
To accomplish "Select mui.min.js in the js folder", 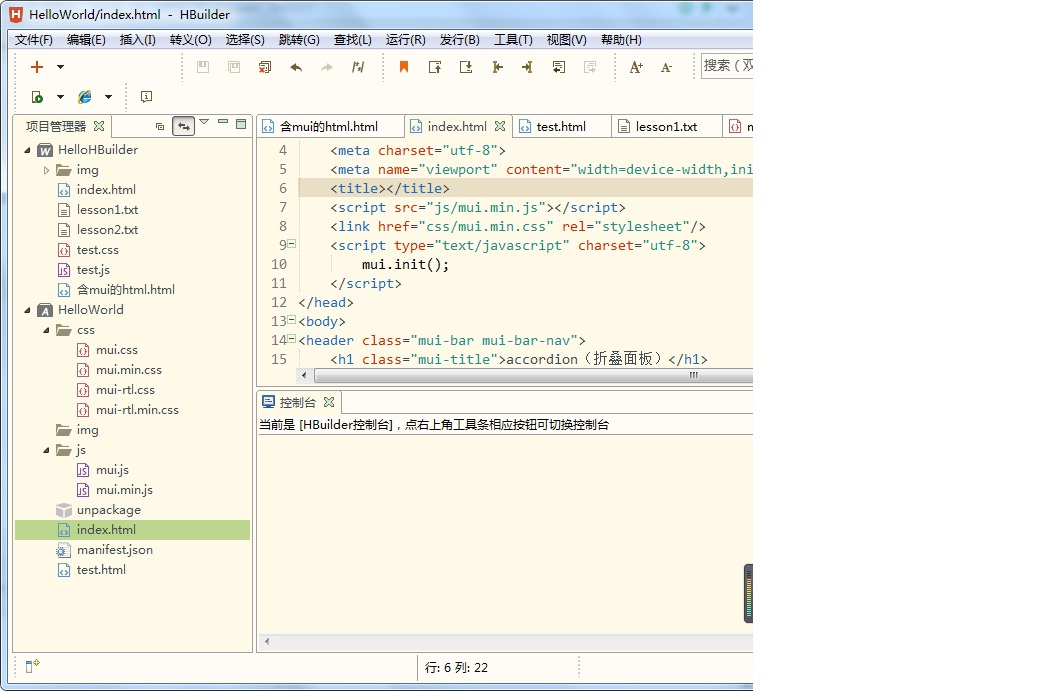I will [124, 490].
